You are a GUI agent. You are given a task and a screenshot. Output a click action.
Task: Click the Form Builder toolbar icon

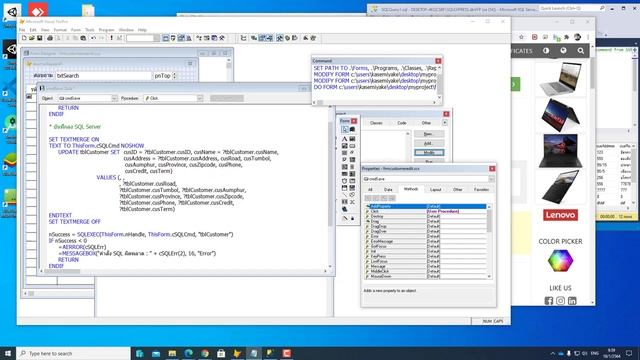305,38
